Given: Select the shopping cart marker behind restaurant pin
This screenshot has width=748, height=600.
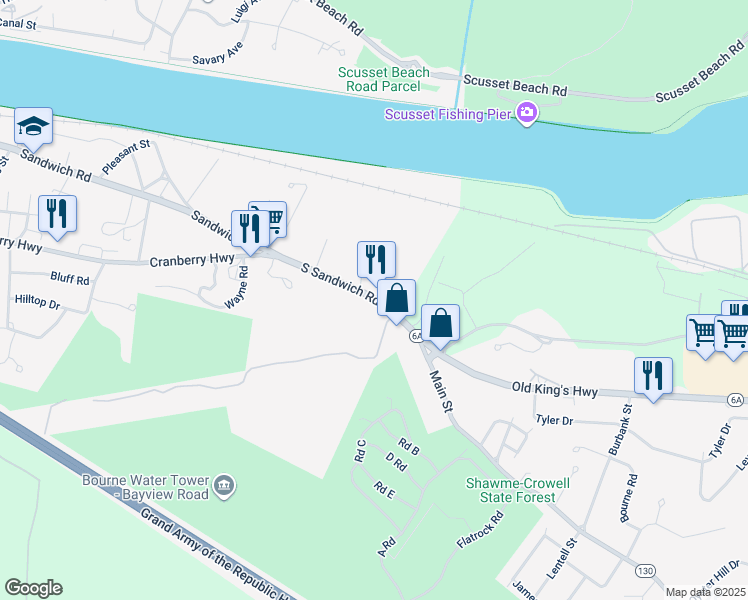Looking at the screenshot, I should click(x=274, y=217).
